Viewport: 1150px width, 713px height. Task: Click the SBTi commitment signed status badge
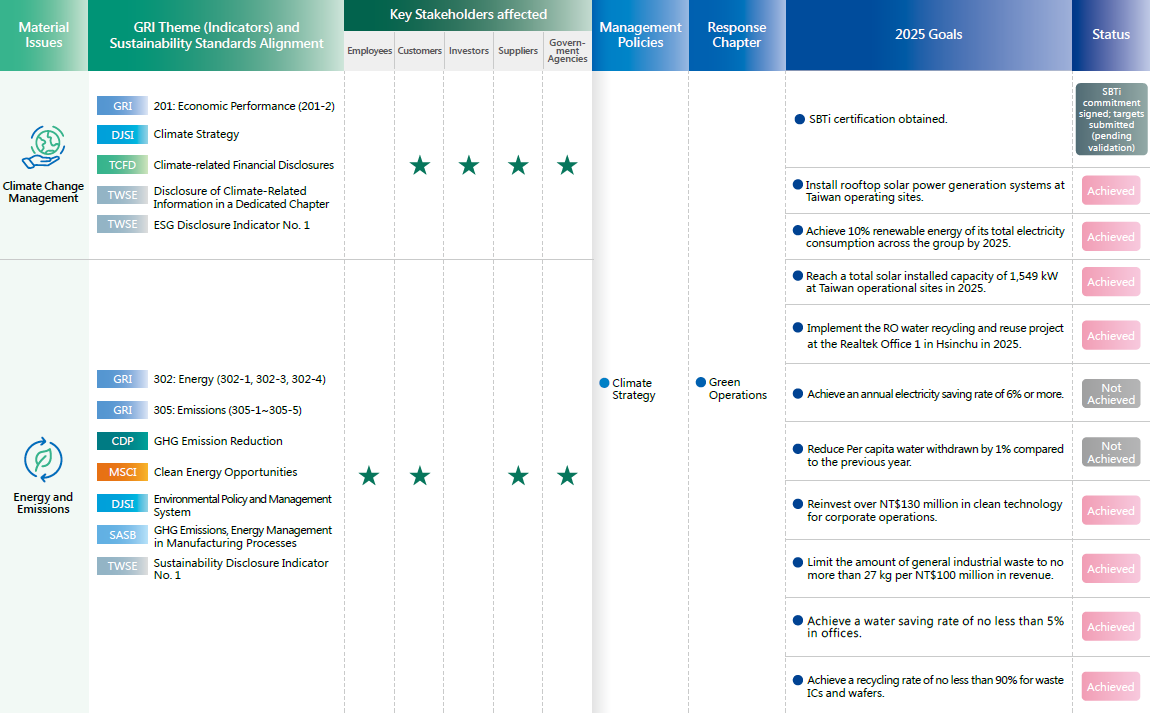click(x=1111, y=119)
